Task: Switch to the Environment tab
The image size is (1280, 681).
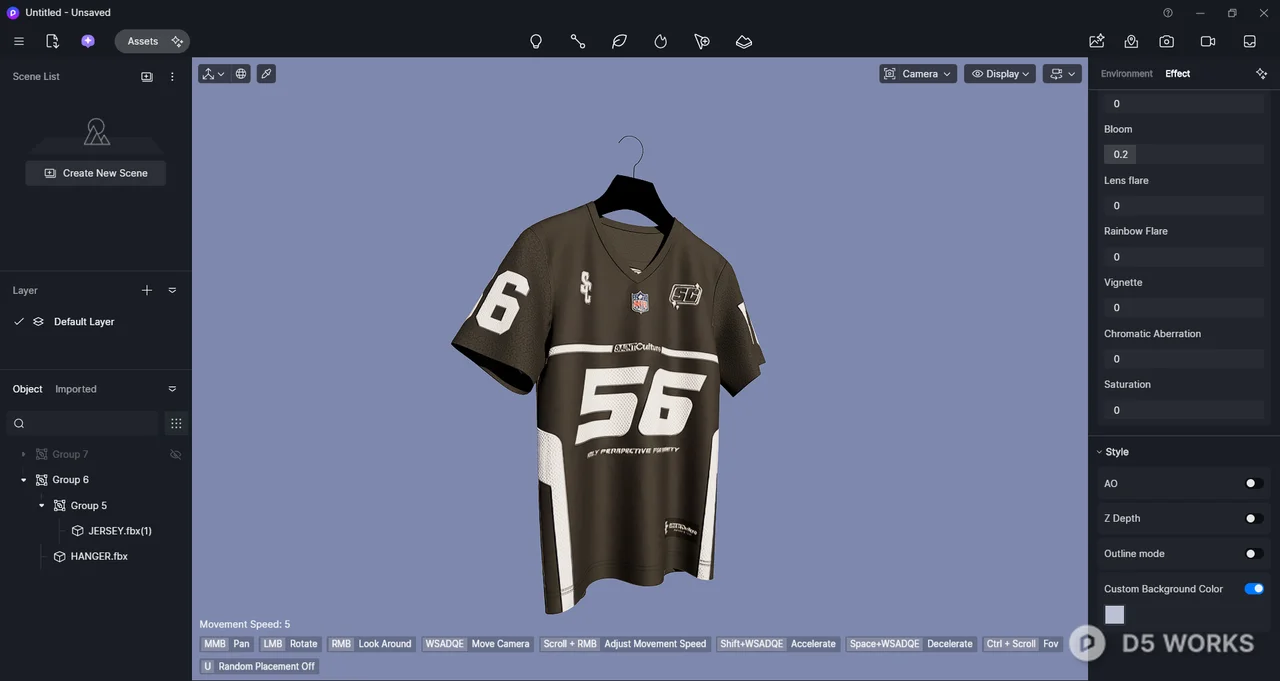Action: click(x=1127, y=74)
